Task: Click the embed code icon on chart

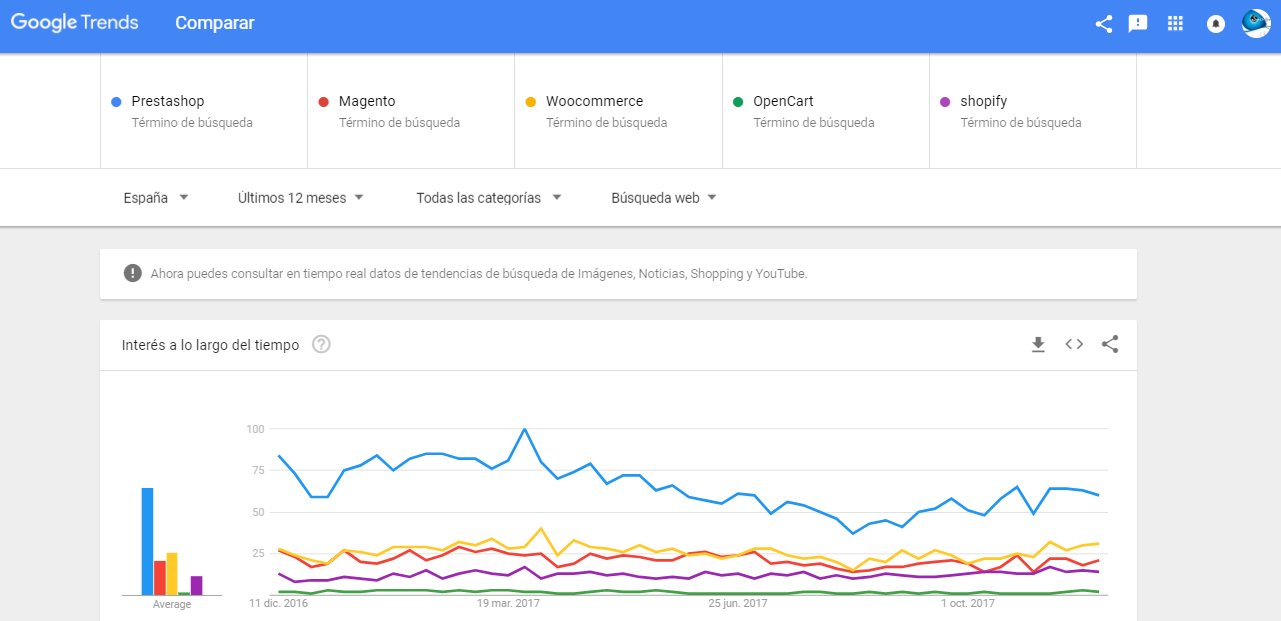Action: pos(1074,345)
